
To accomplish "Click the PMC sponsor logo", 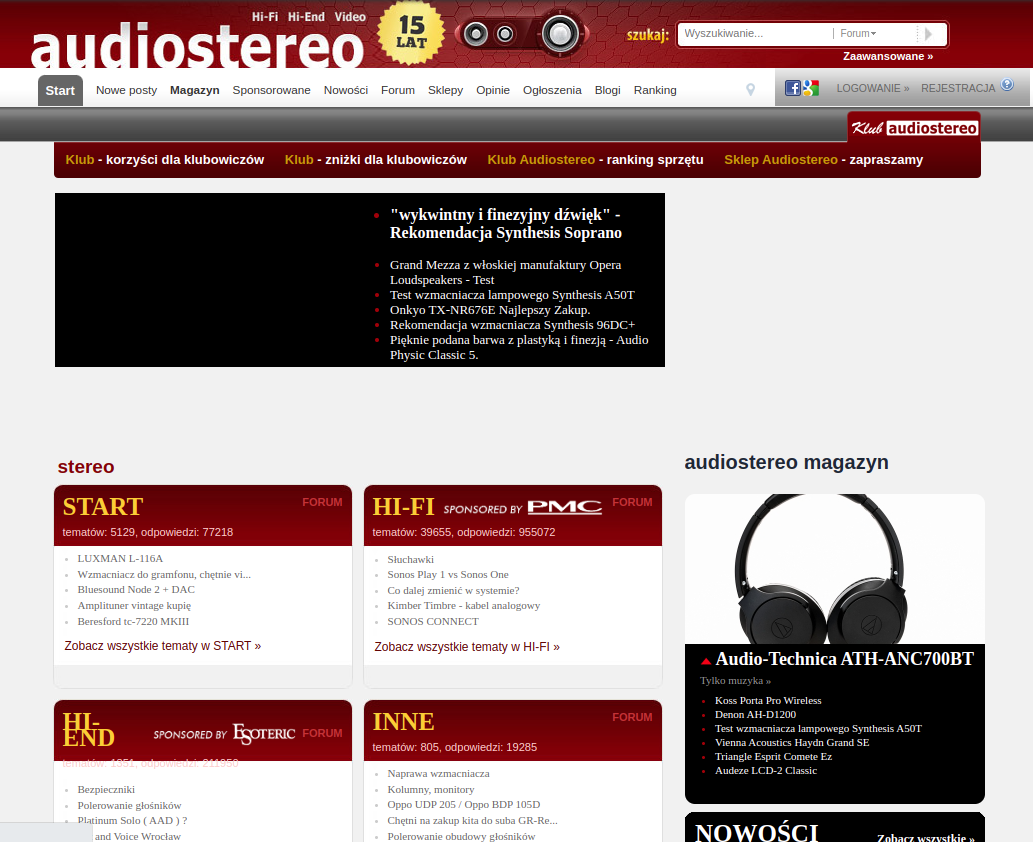I will 565,507.
